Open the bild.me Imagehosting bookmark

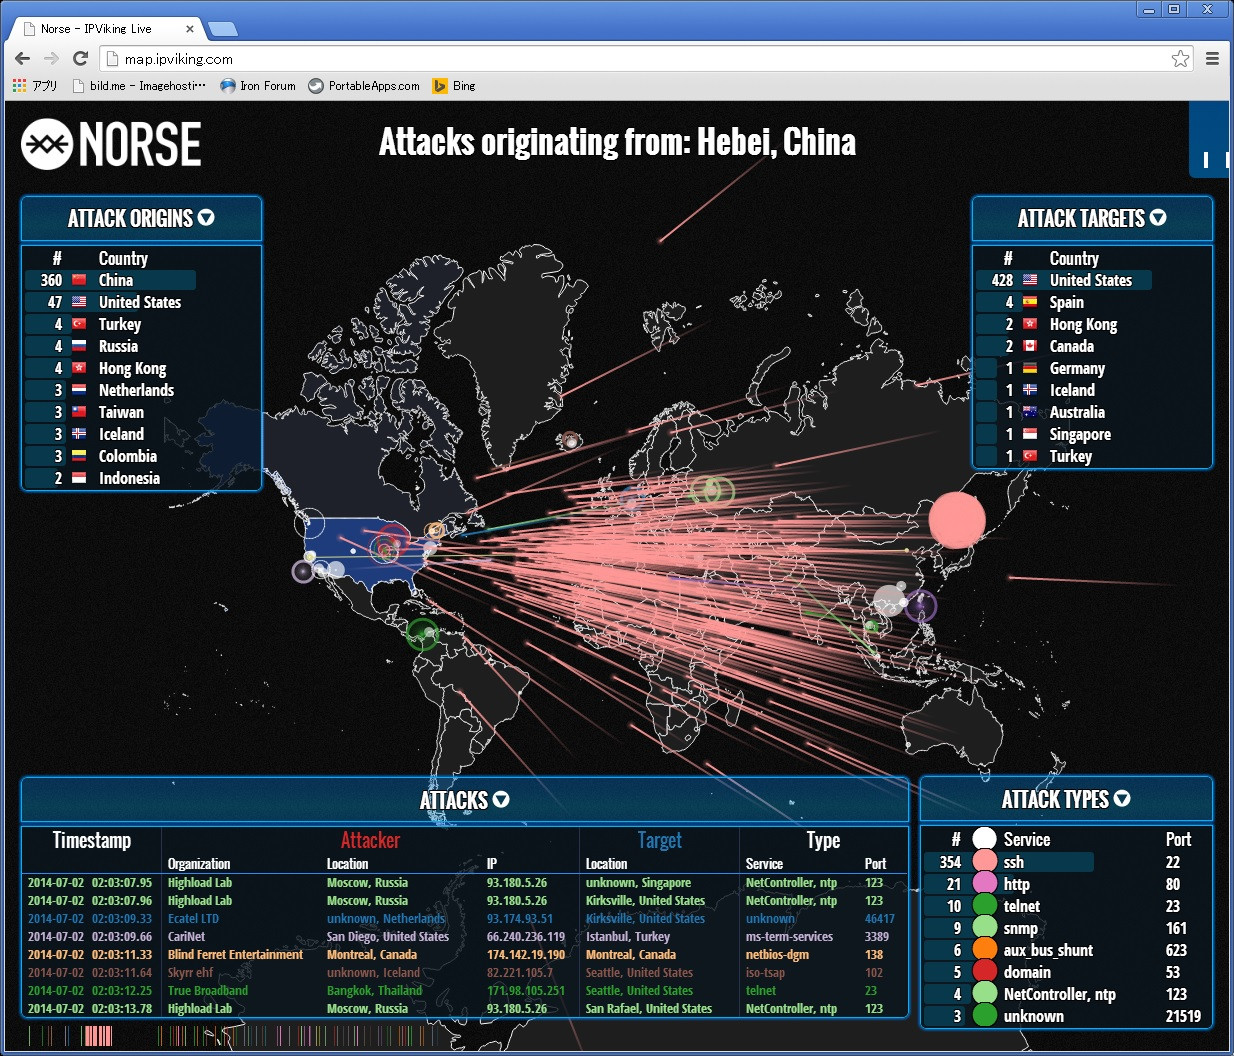139,86
